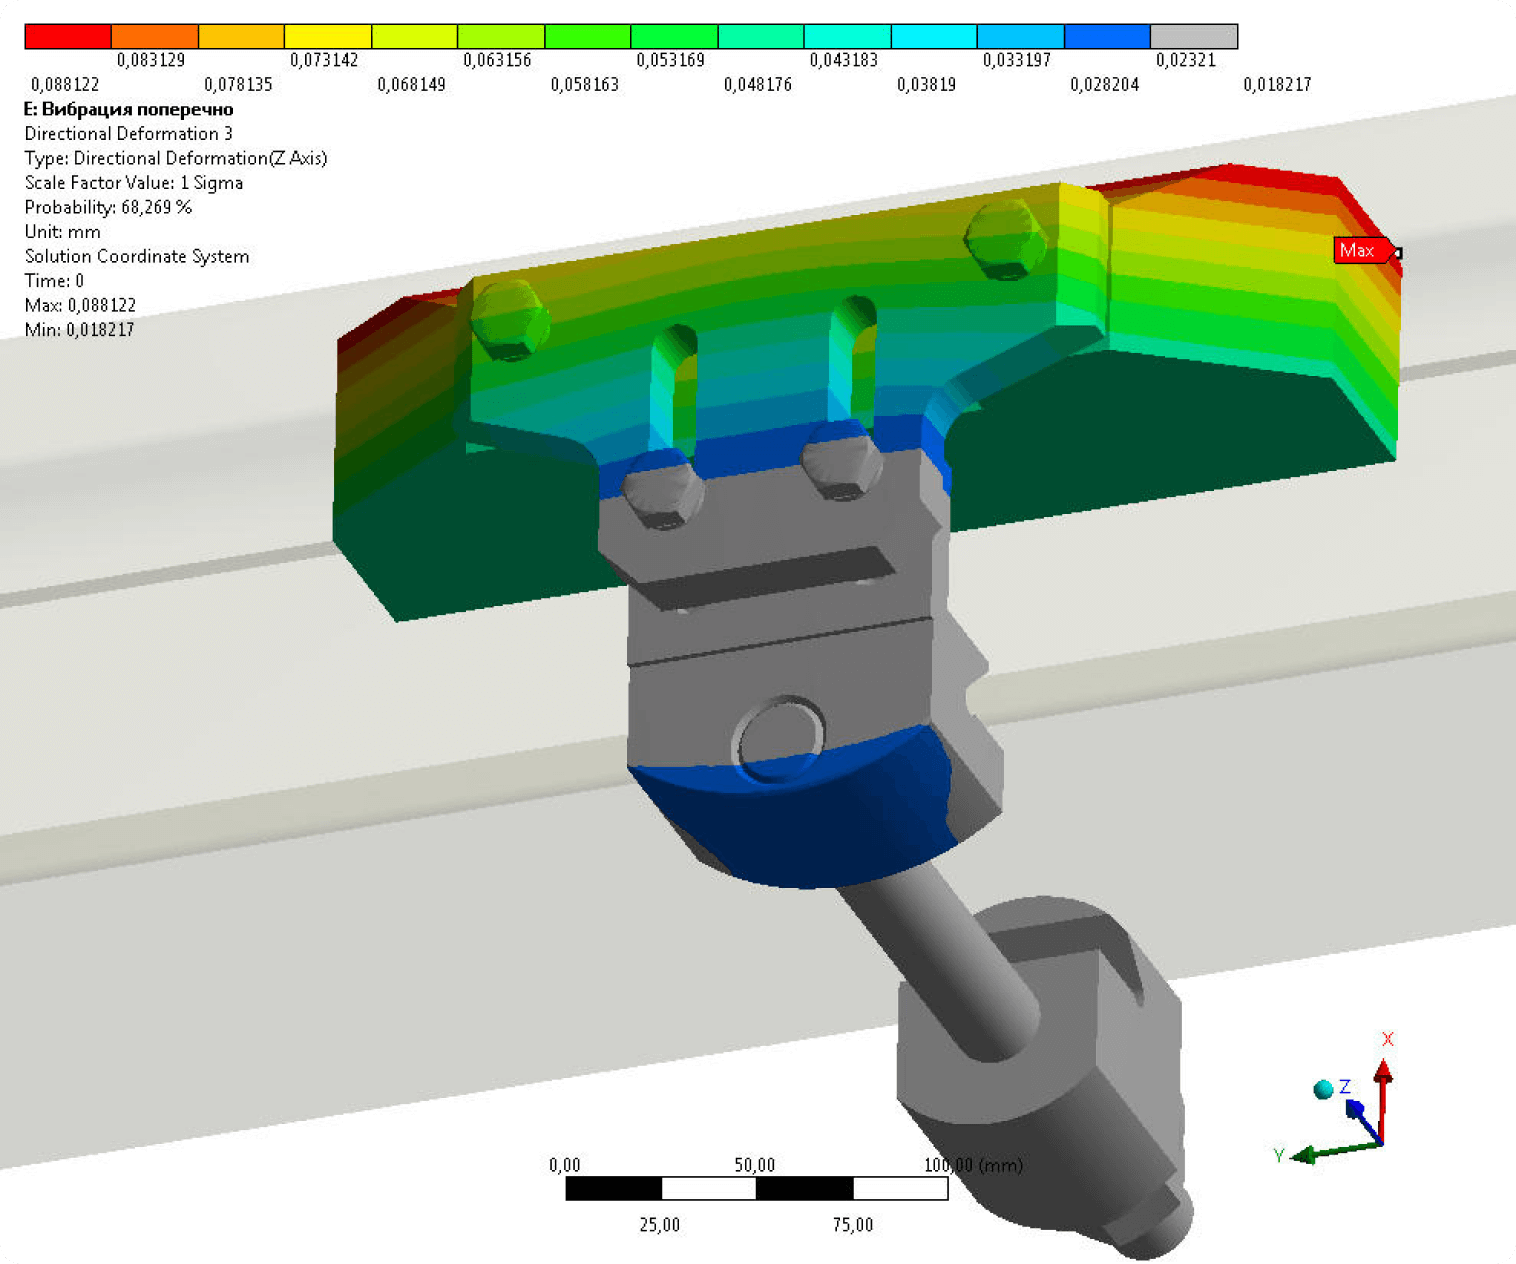The height and width of the screenshot is (1264, 1516).
Task: Click the scale ruler bar
Action: point(757,1188)
